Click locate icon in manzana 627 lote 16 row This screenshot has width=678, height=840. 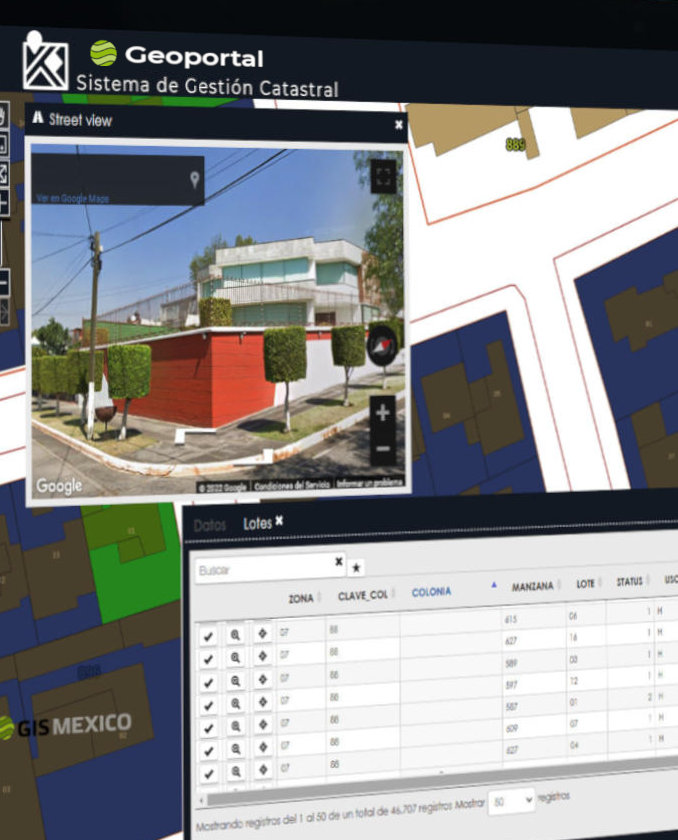click(262, 656)
